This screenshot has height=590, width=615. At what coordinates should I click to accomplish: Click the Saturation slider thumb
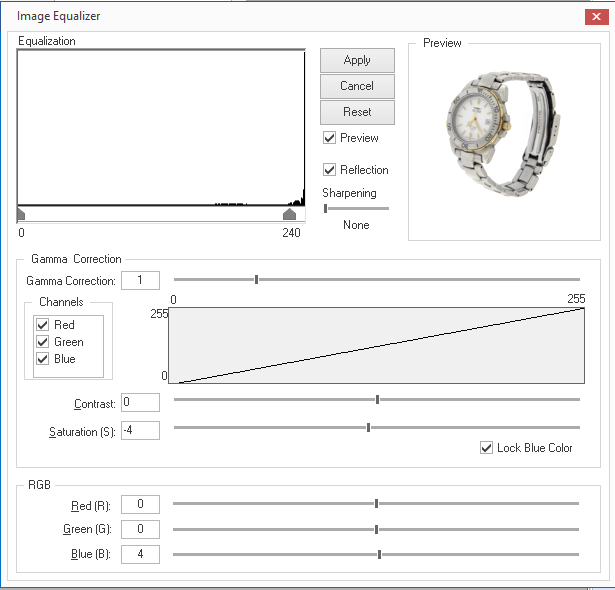368,427
